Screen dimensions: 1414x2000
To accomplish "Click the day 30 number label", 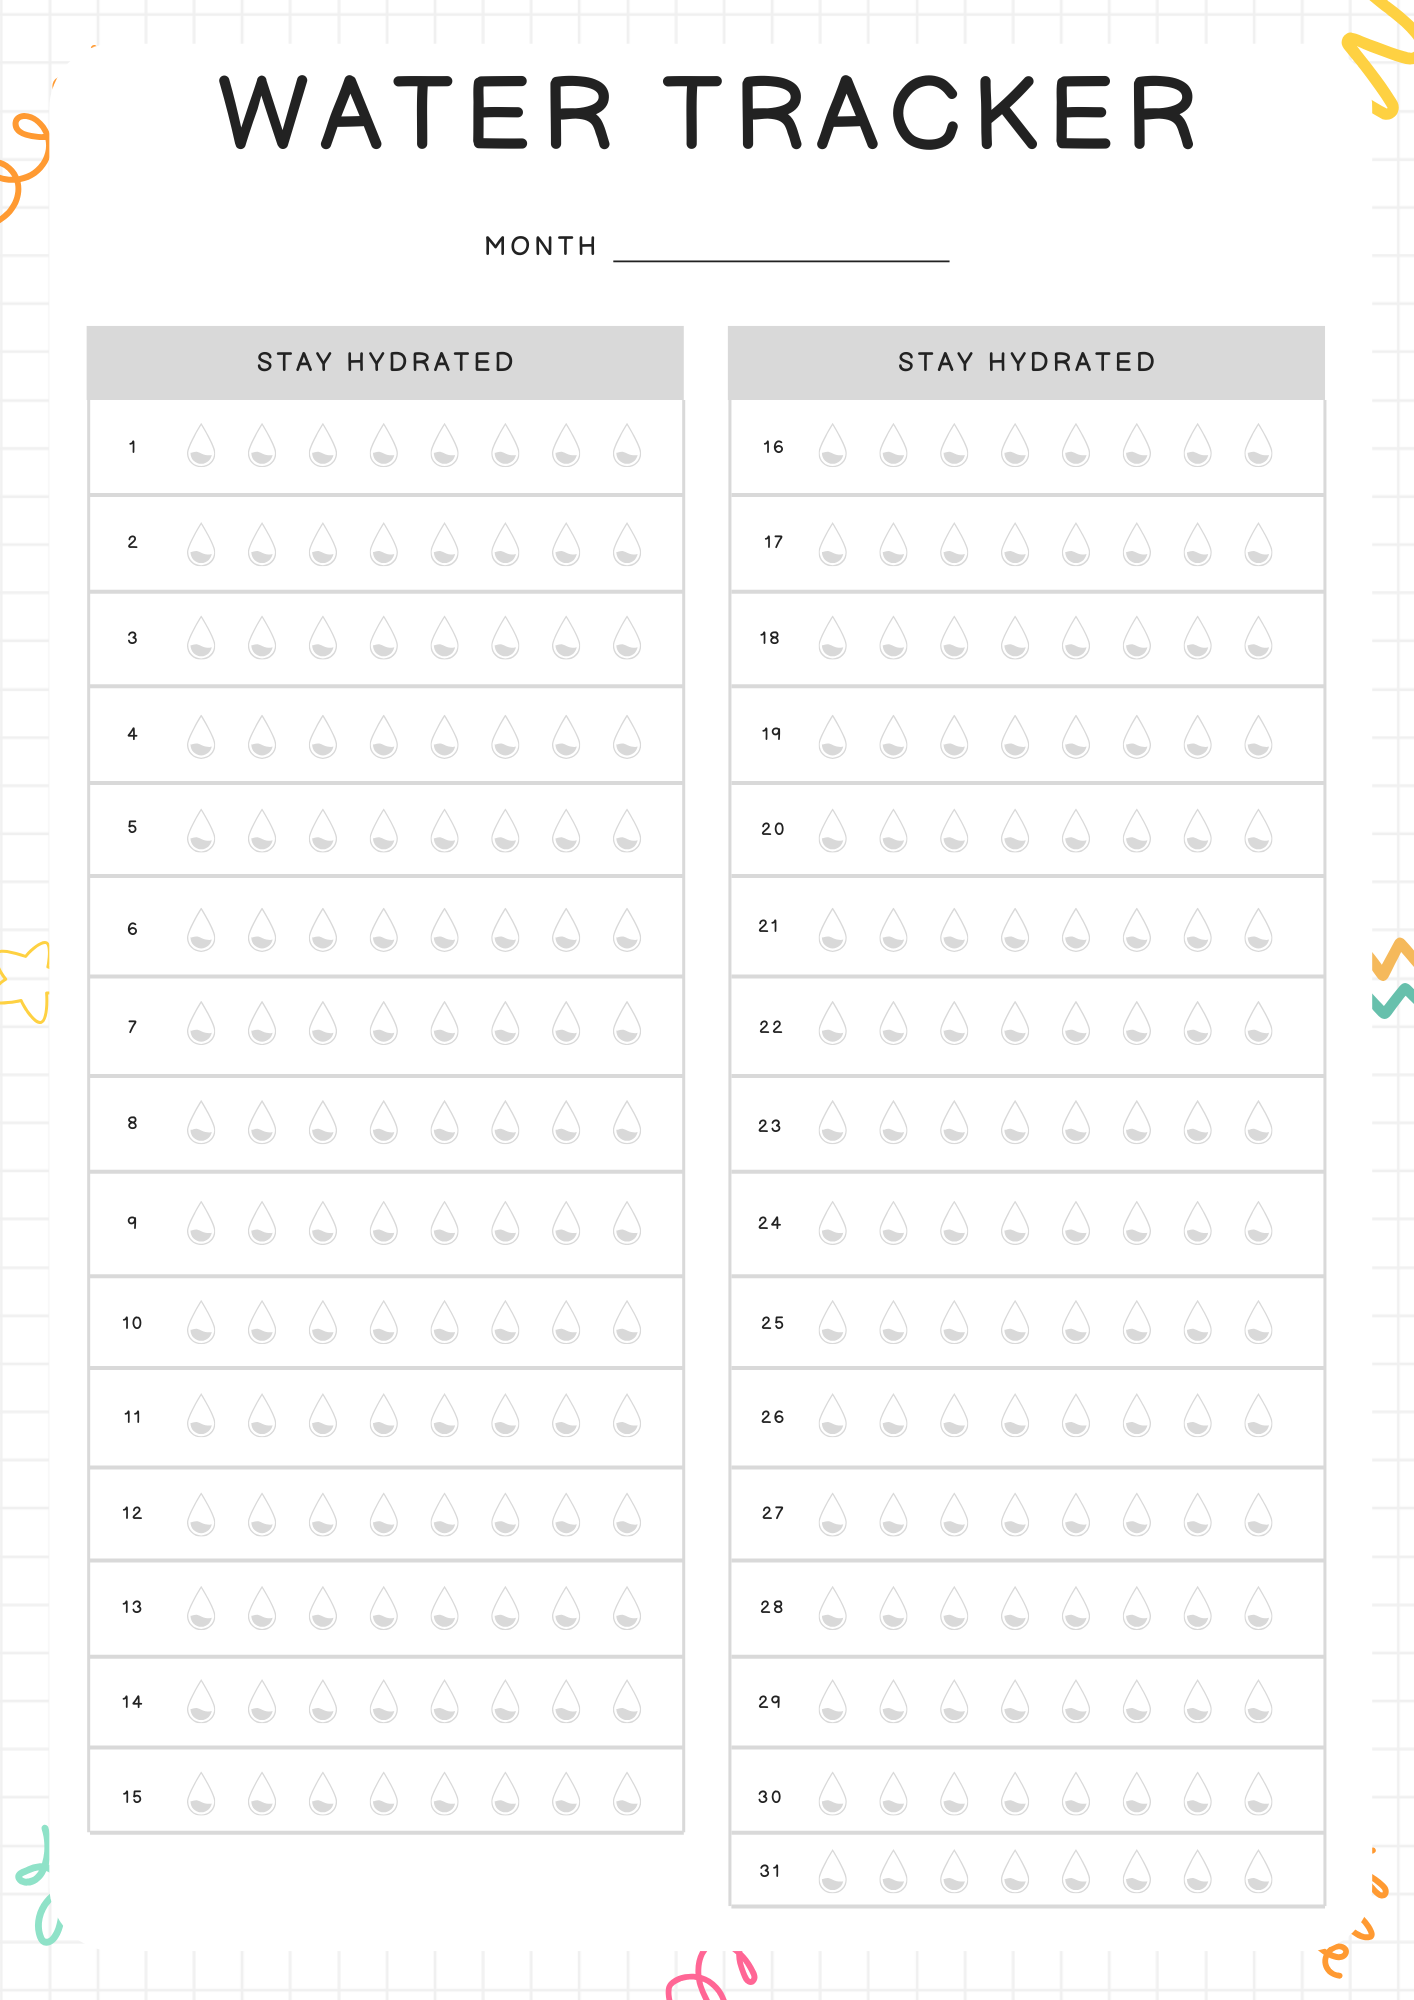I will click(x=770, y=1797).
